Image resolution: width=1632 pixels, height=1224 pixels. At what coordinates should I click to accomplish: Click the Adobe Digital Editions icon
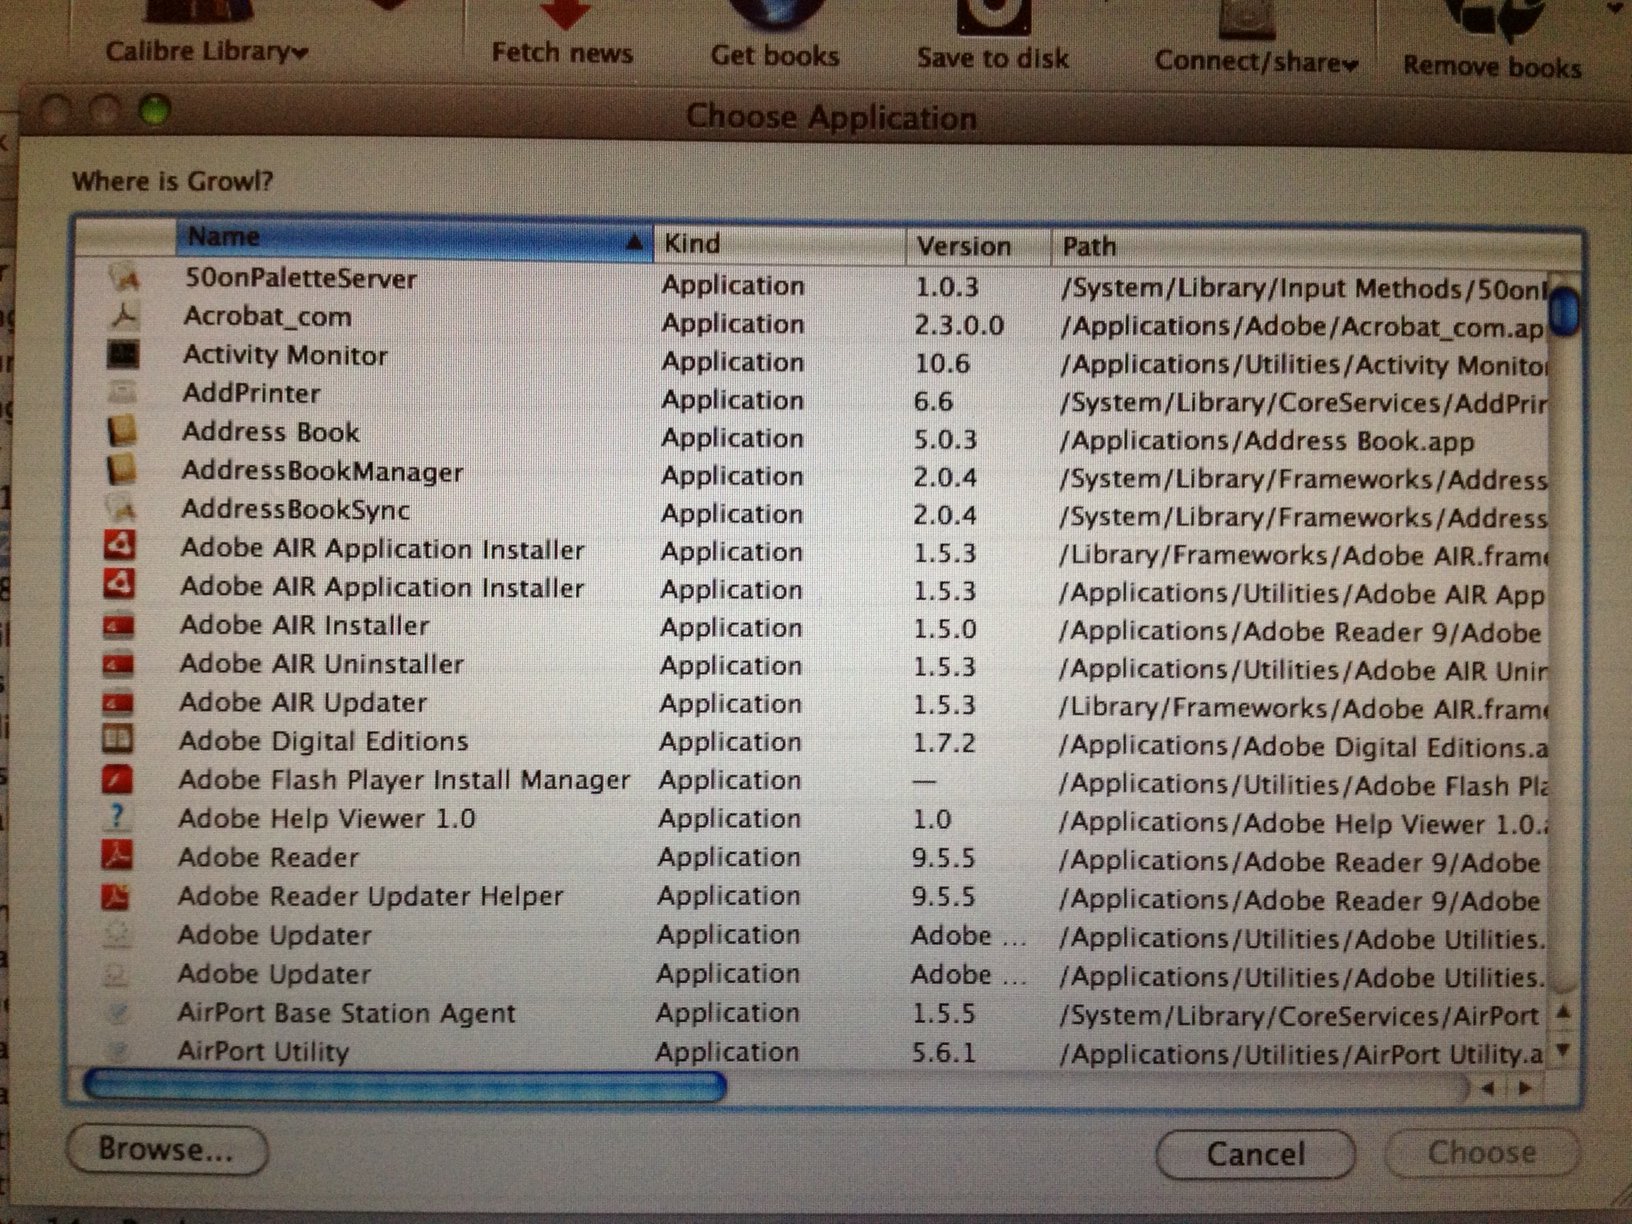[118, 740]
